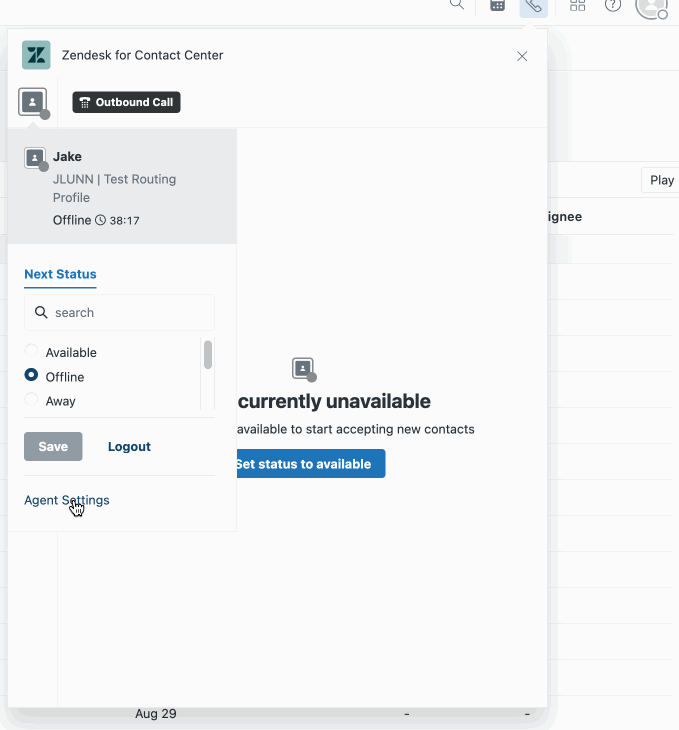The width and height of the screenshot is (679, 730).
Task: Click the 'Zendesk for Contact Center' title
Action: tap(143, 55)
